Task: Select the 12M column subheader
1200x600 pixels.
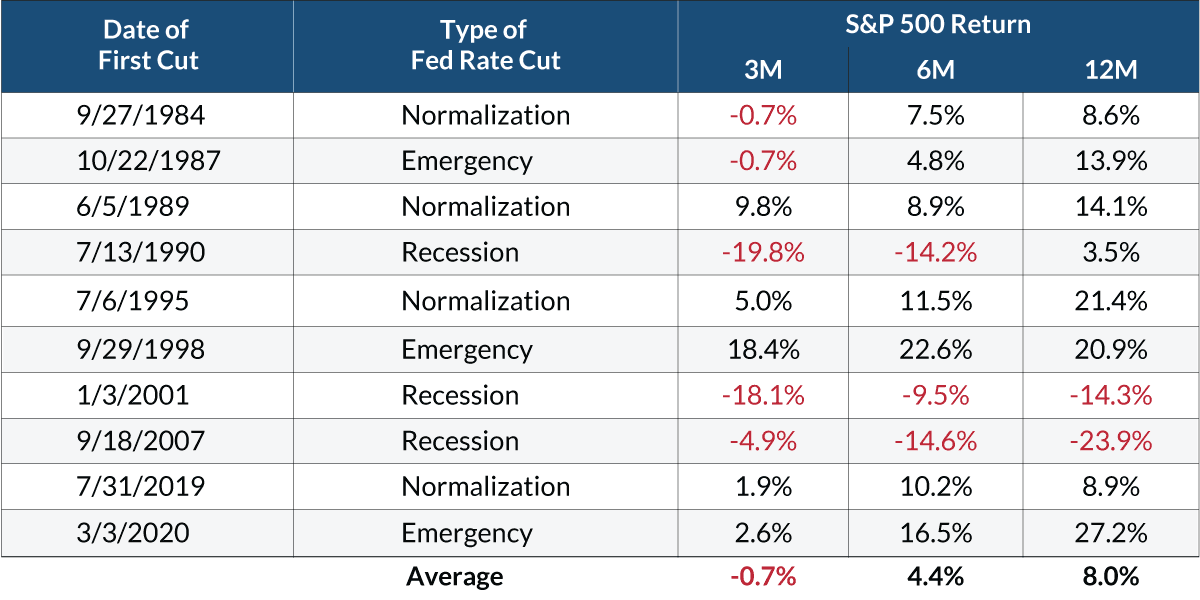Action: (1110, 69)
